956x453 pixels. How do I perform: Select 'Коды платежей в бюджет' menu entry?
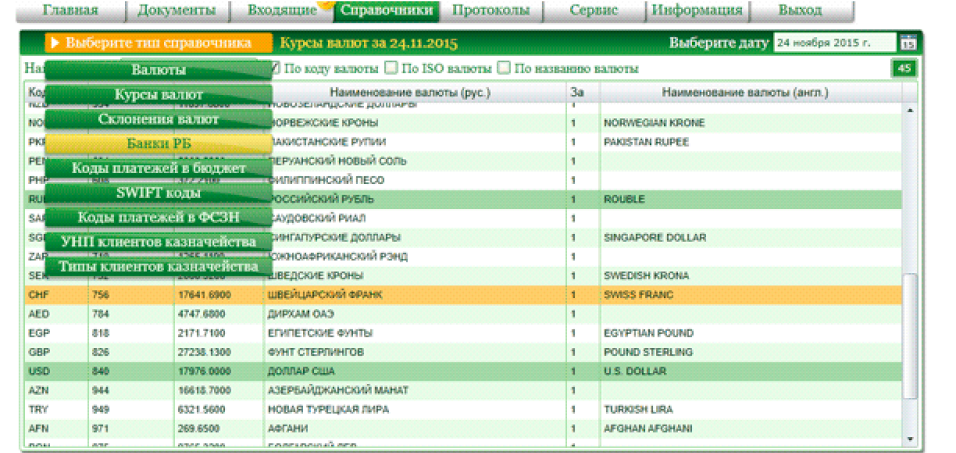[x=158, y=168]
